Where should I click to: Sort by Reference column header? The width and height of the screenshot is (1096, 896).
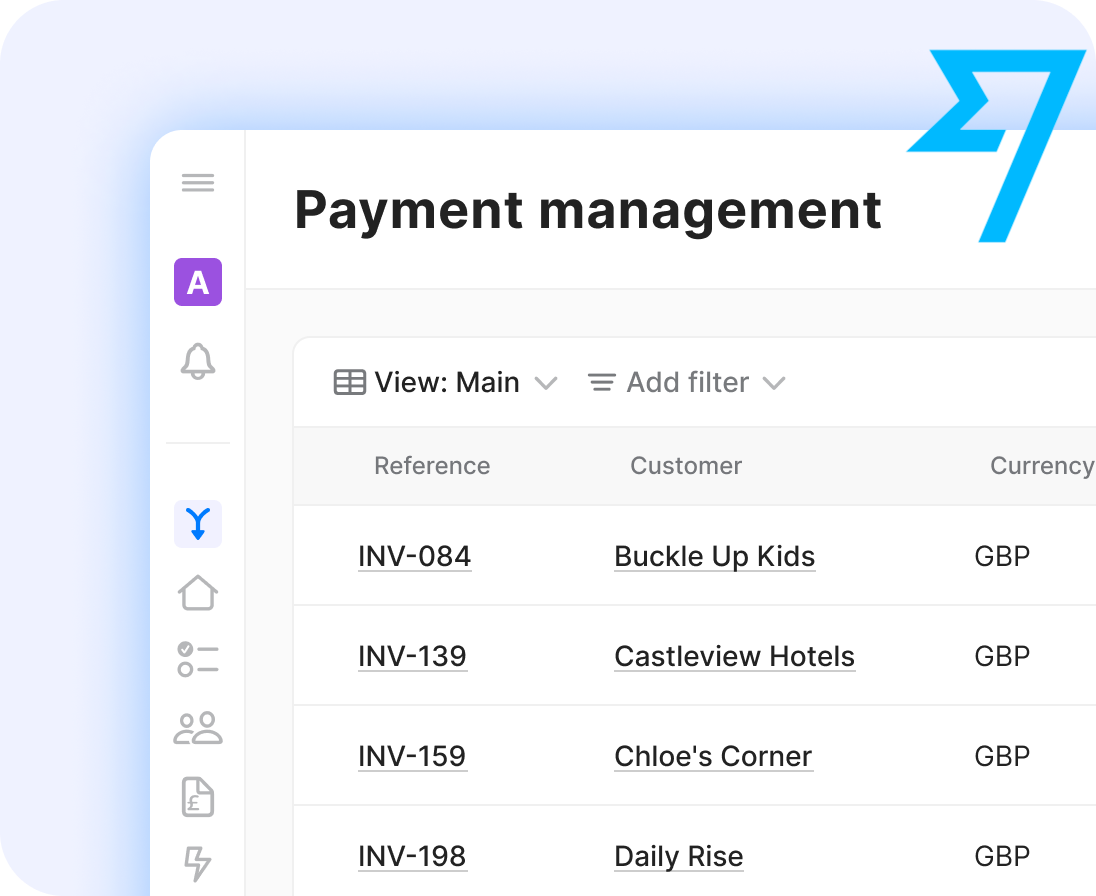[x=432, y=465]
